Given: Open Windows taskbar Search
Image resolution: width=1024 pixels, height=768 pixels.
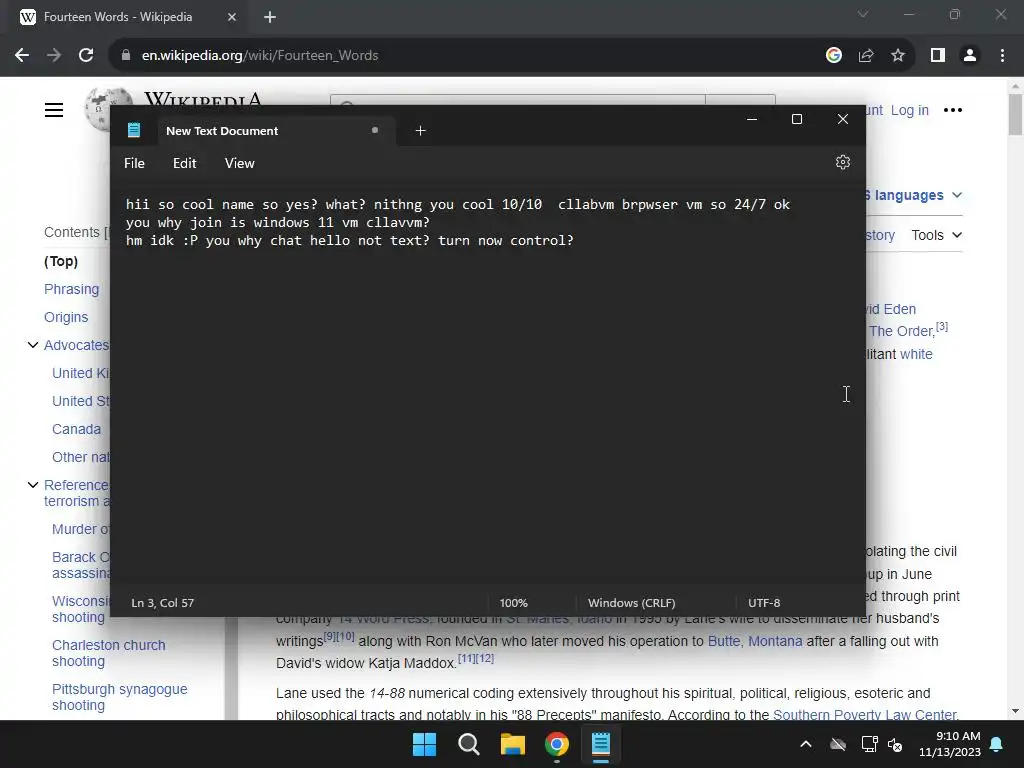Looking at the screenshot, I should 468,744.
